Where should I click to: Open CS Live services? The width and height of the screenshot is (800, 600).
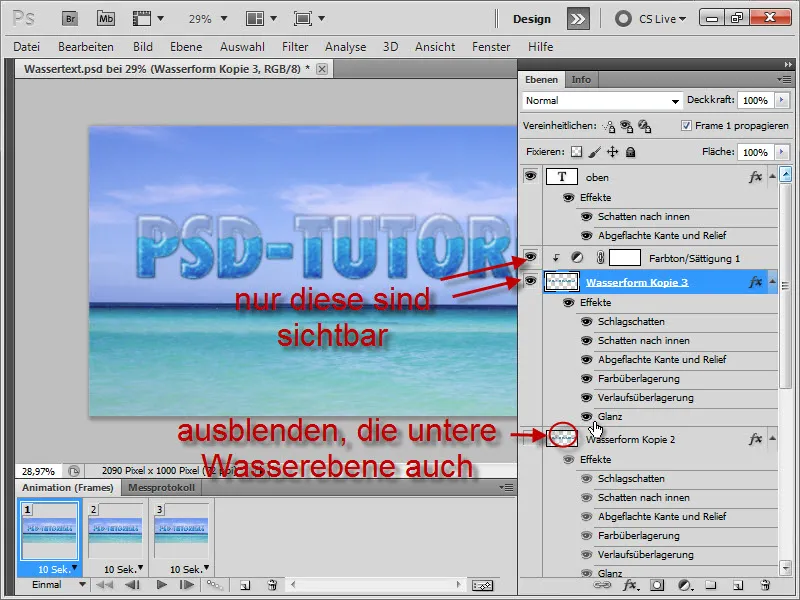[x=651, y=19]
